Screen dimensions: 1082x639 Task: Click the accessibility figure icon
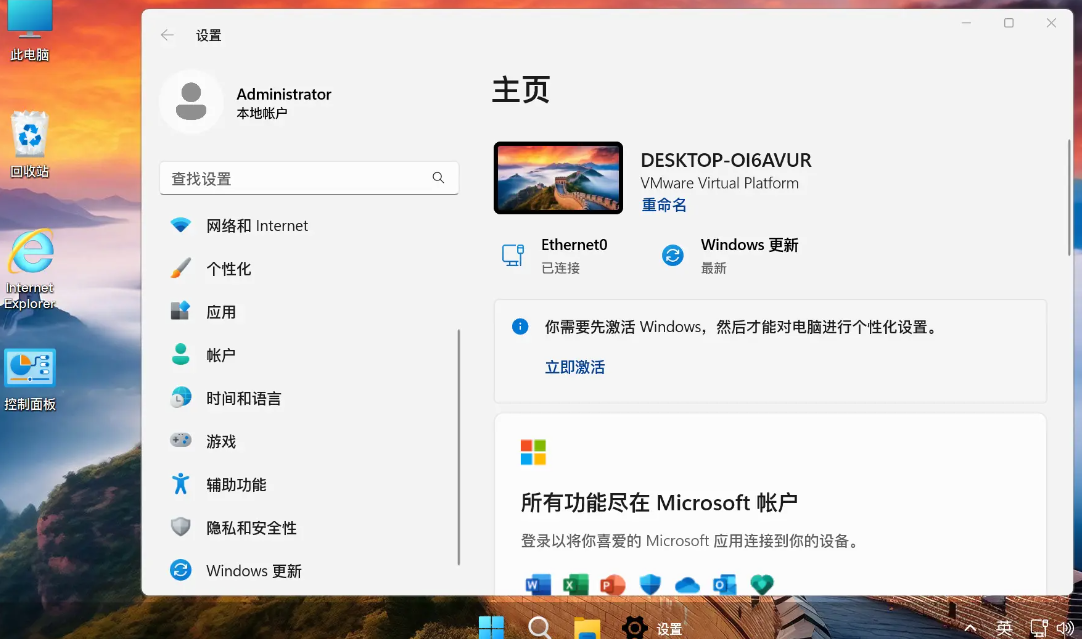181,484
